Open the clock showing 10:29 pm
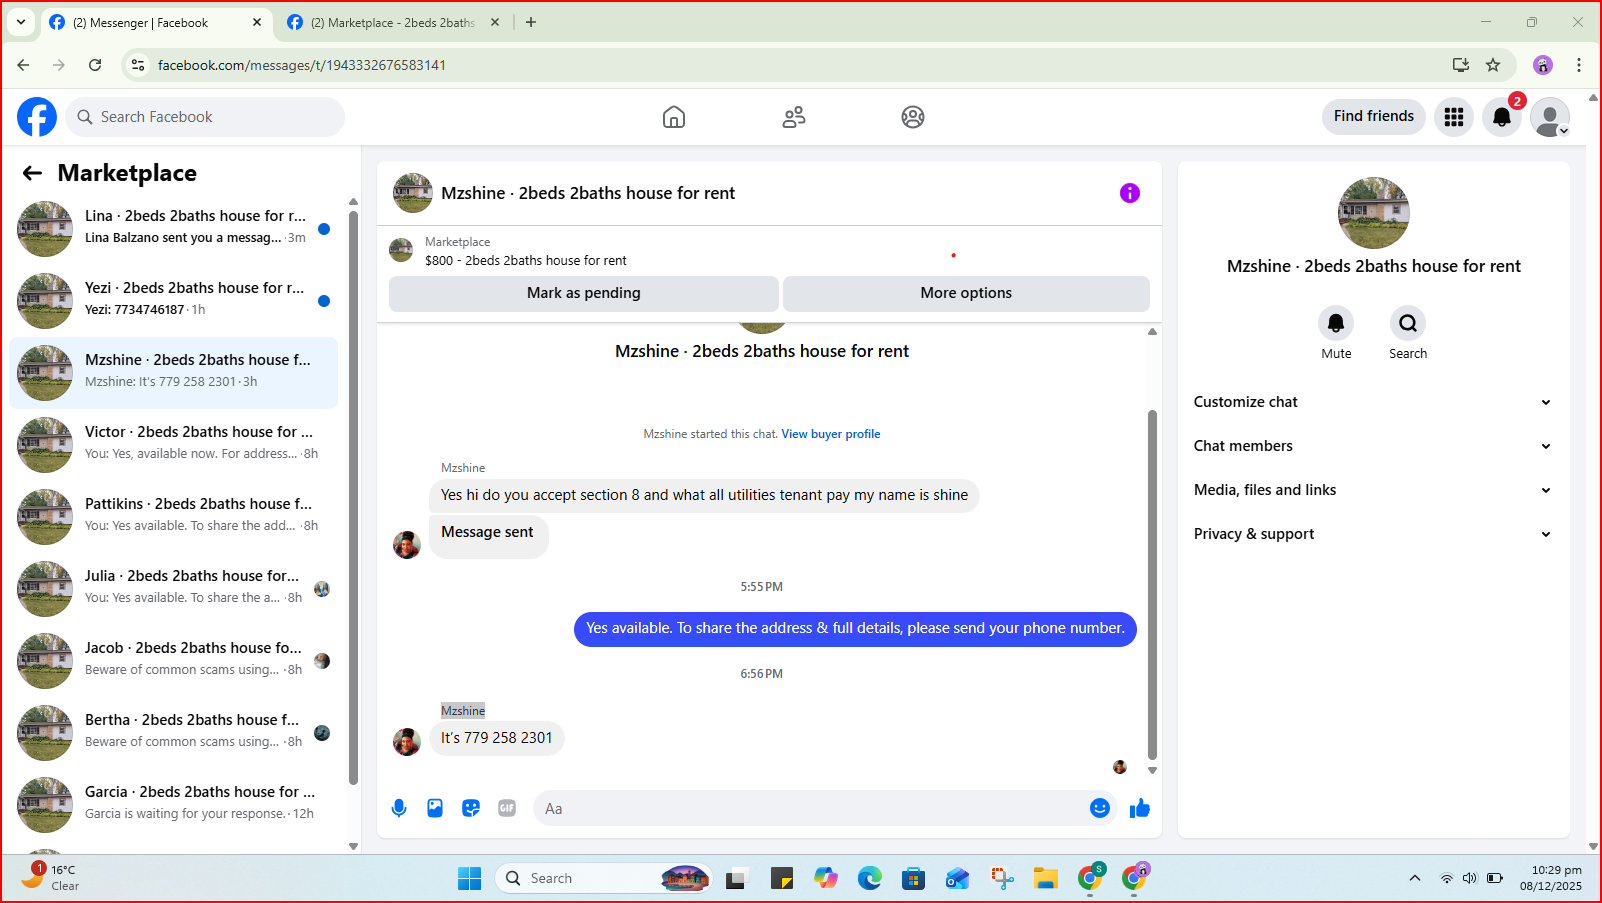 click(1551, 877)
